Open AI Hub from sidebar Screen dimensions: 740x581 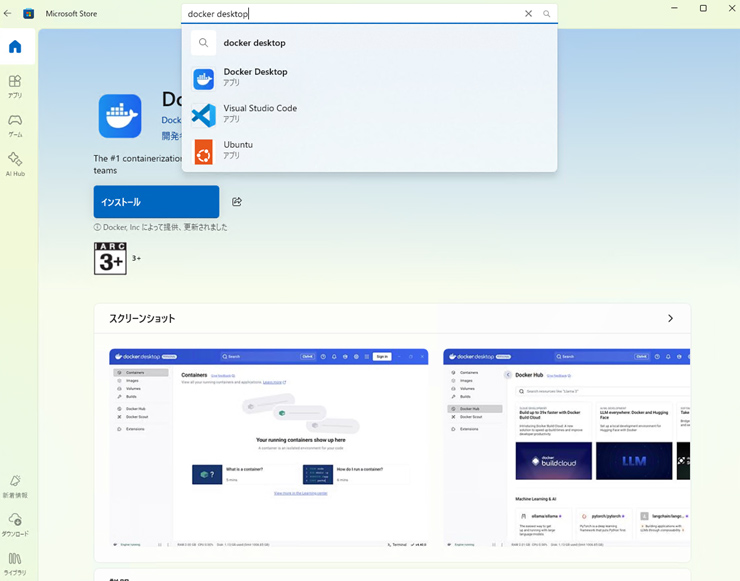(x=15, y=164)
